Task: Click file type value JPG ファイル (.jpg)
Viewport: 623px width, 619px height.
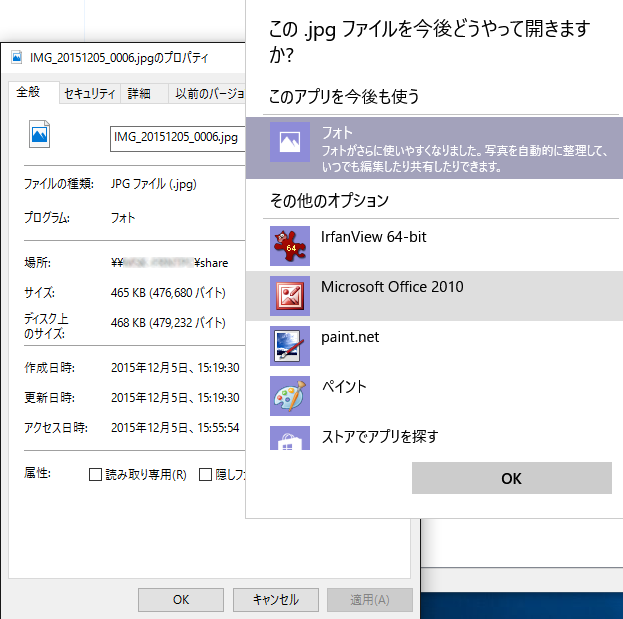Action: coord(153,184)
